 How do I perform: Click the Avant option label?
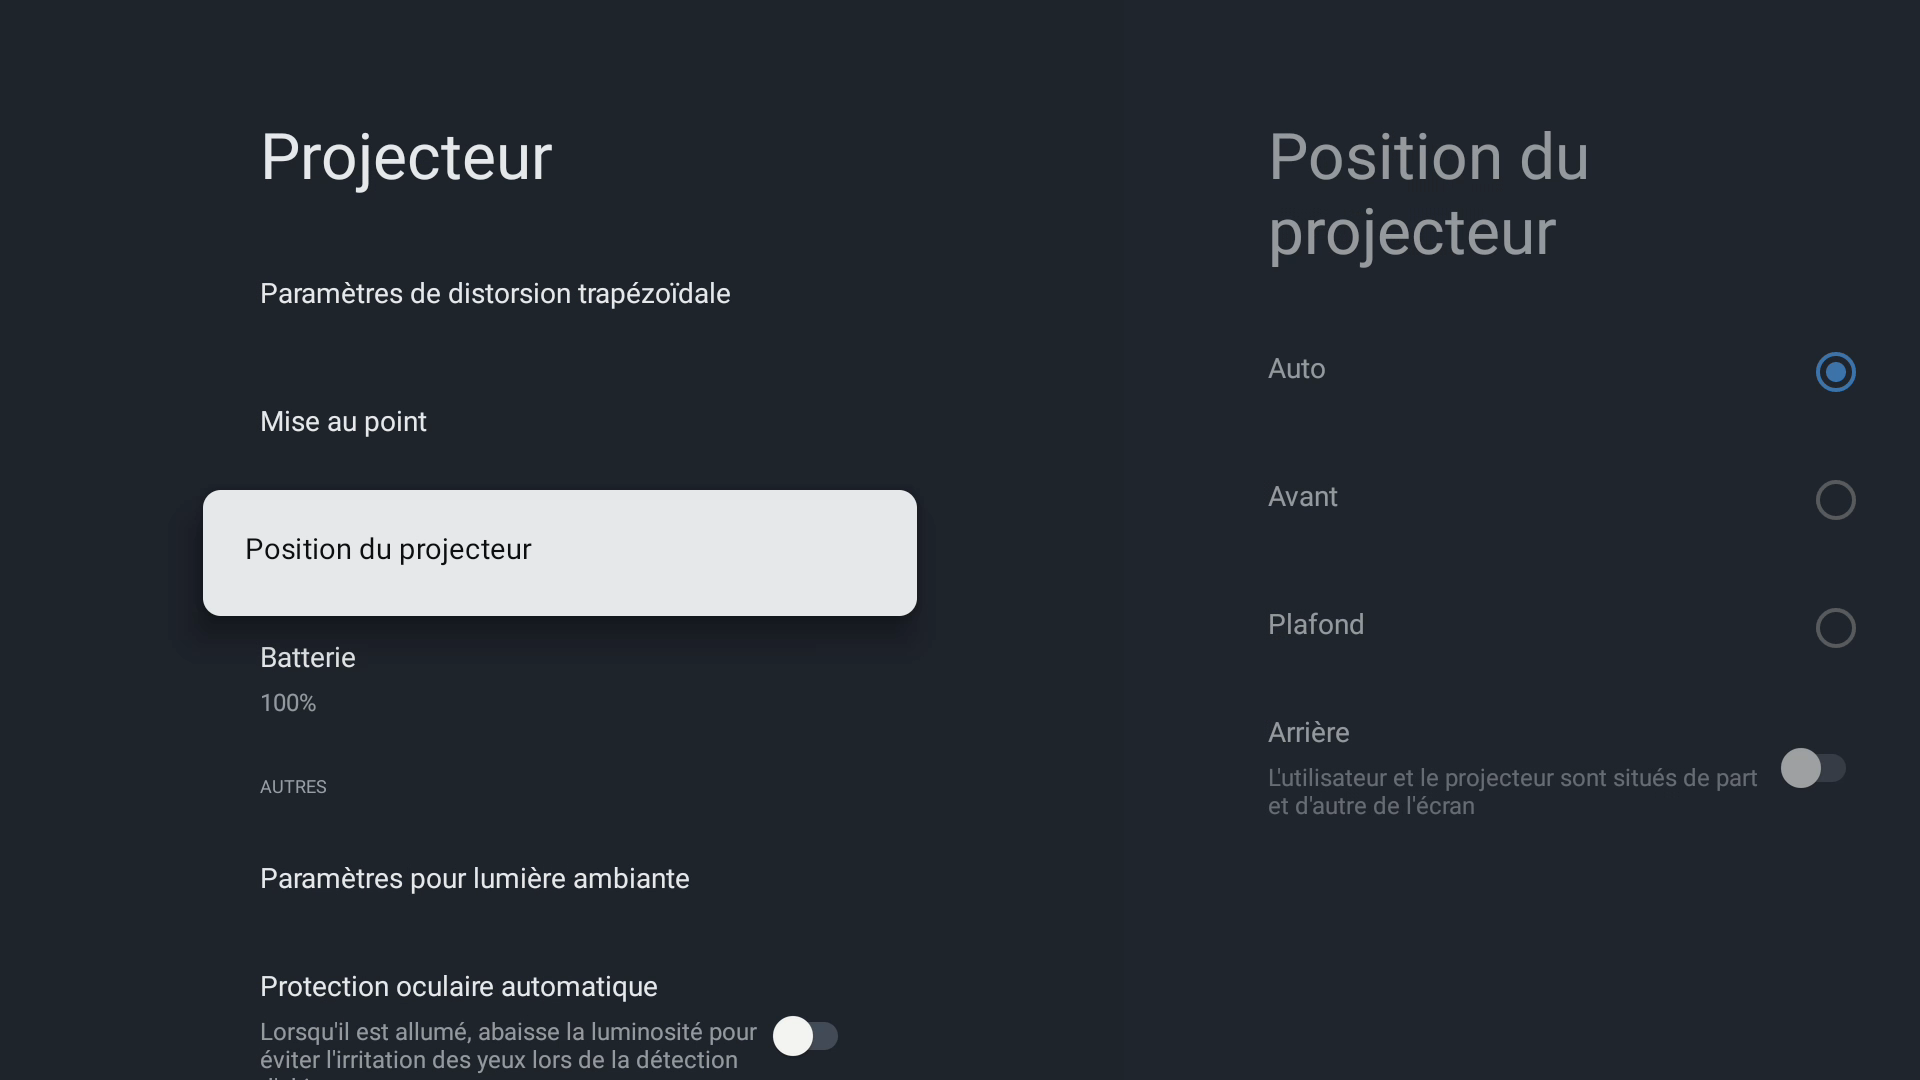(1302, 497)
